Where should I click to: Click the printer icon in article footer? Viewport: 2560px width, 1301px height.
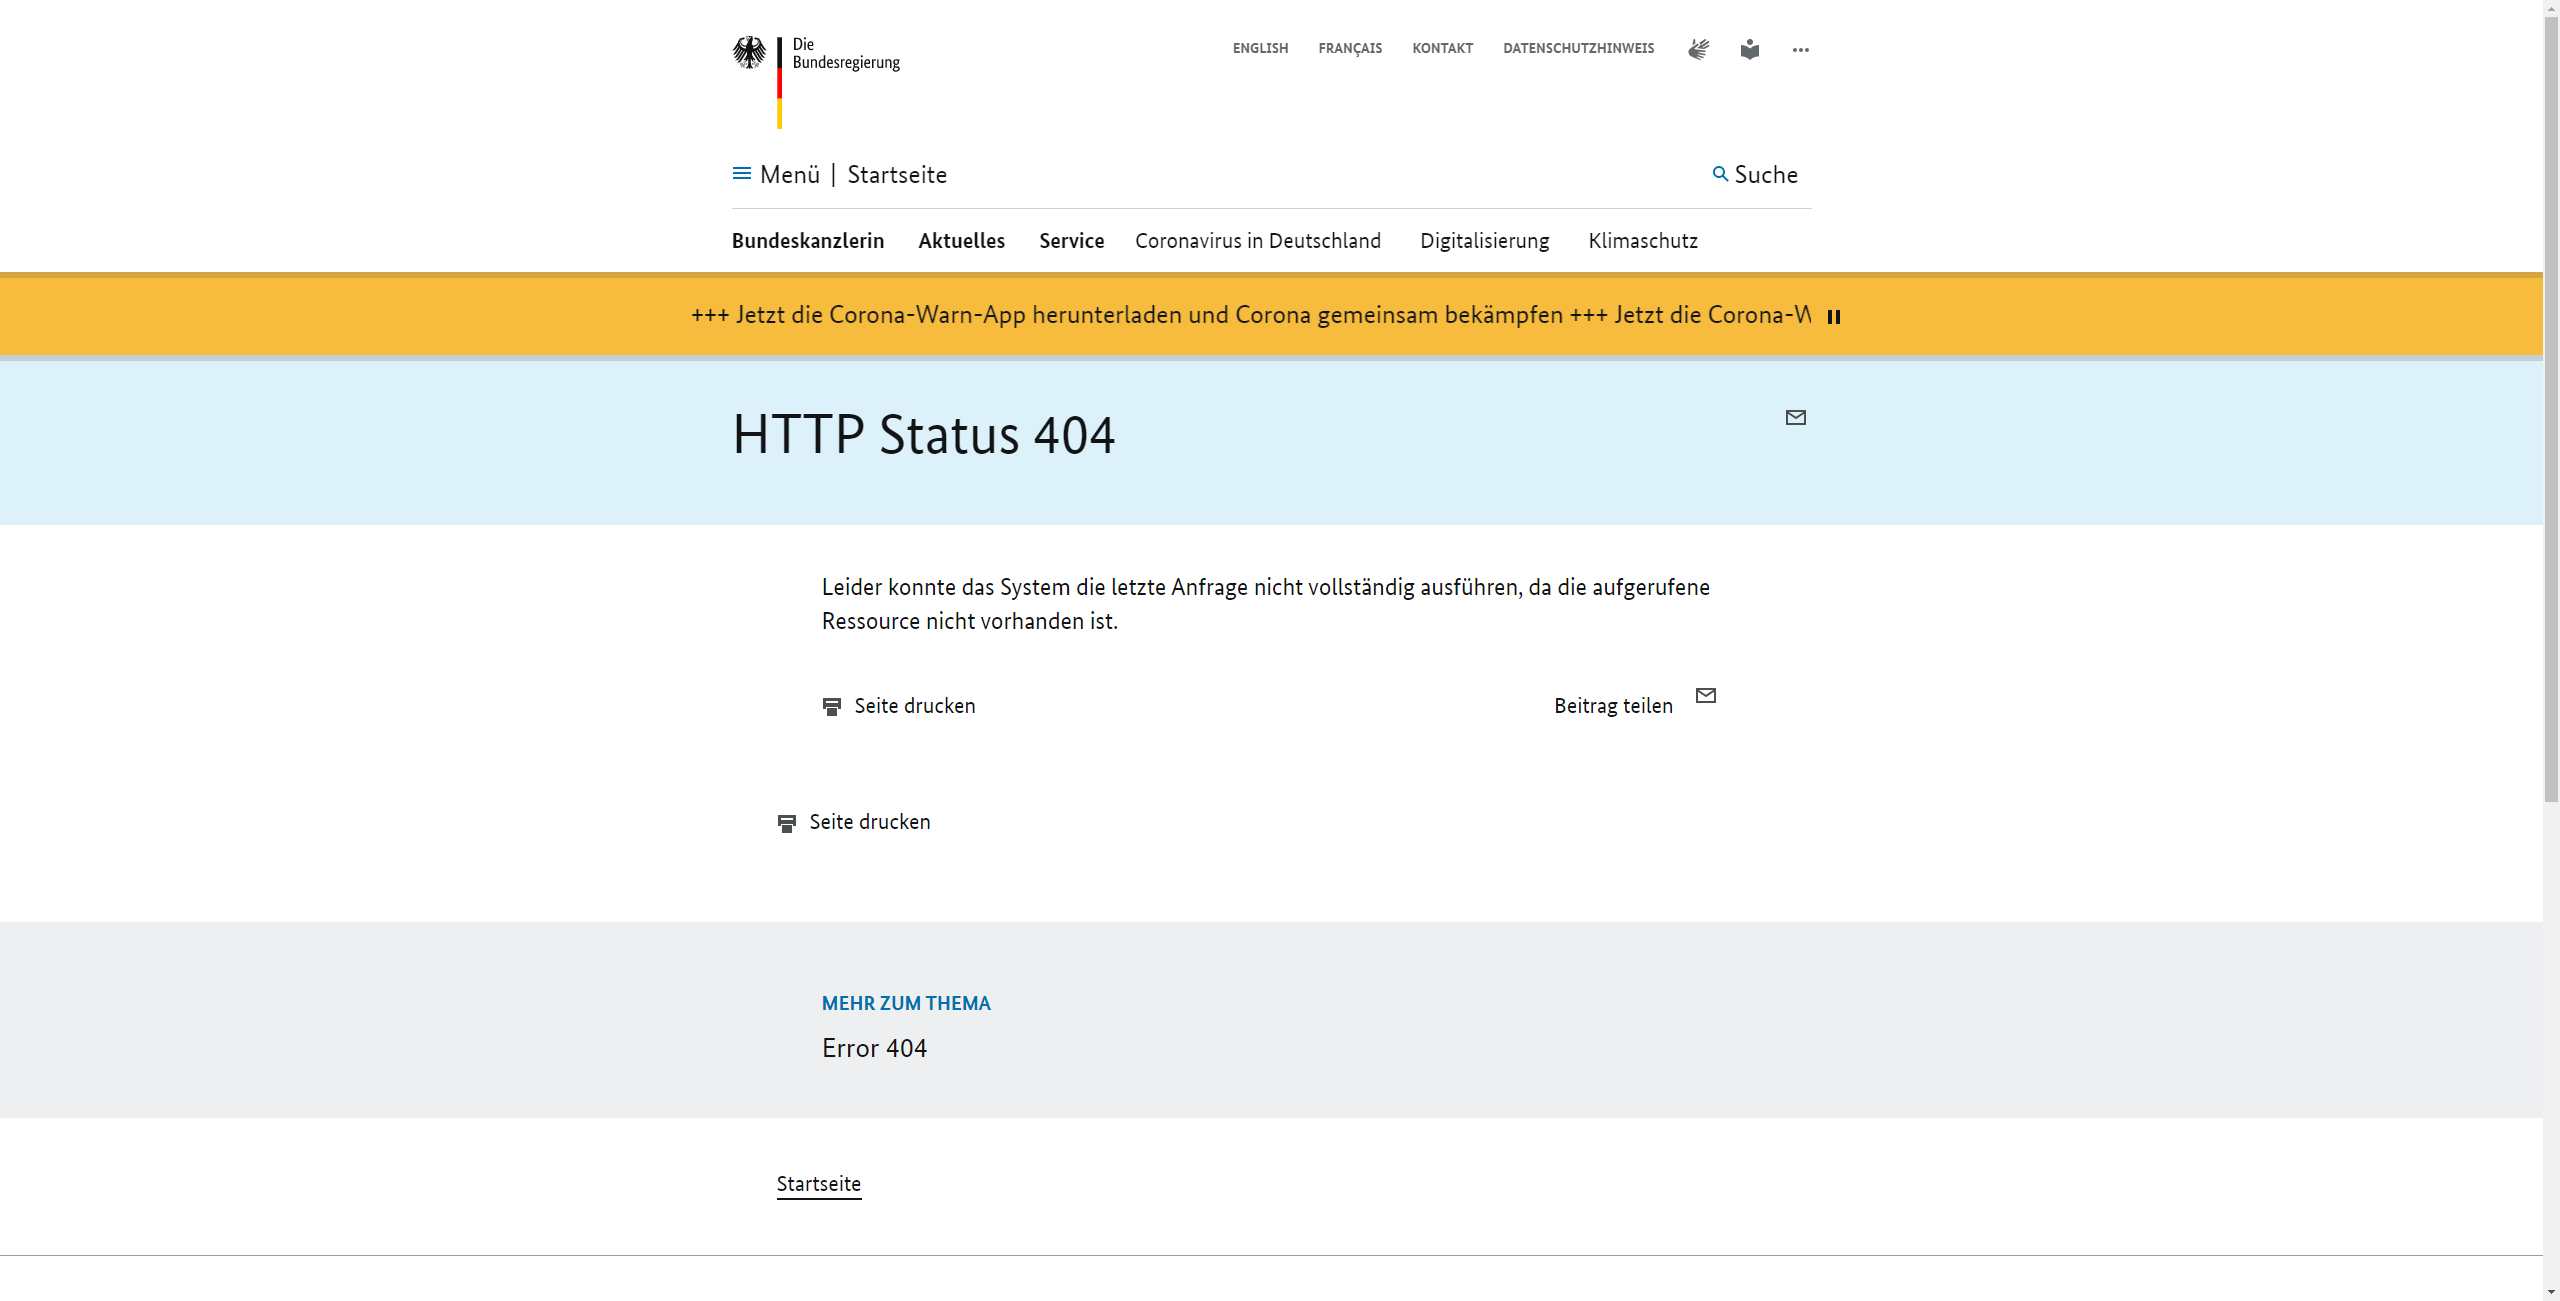pos(832,707)
